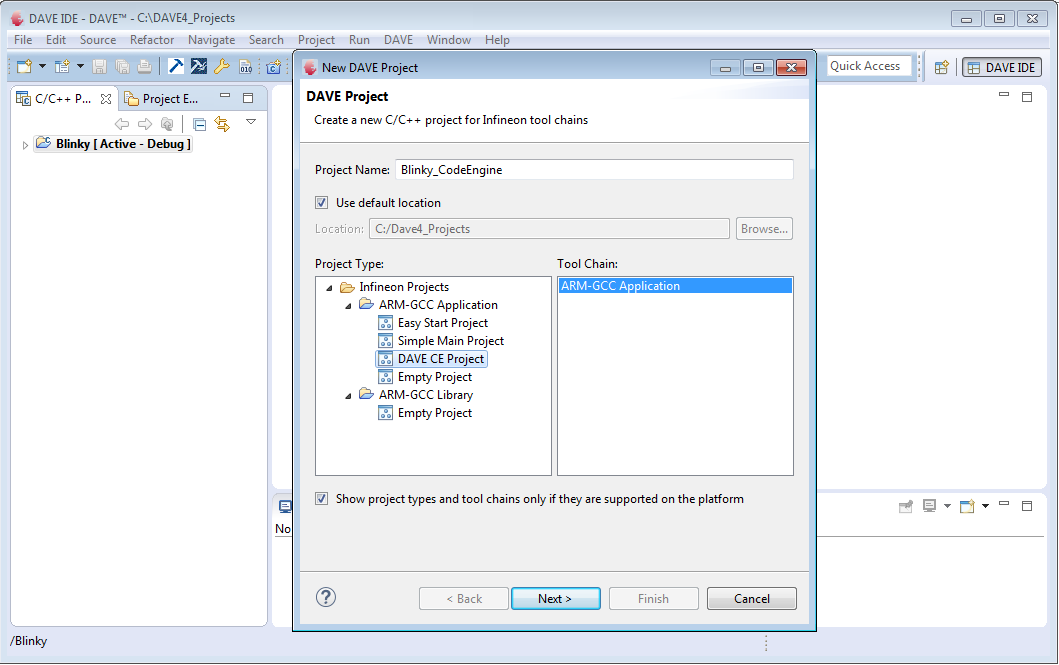Click the dialog Help question mark icon
The image size is (1059, 665).
point(326,597)
